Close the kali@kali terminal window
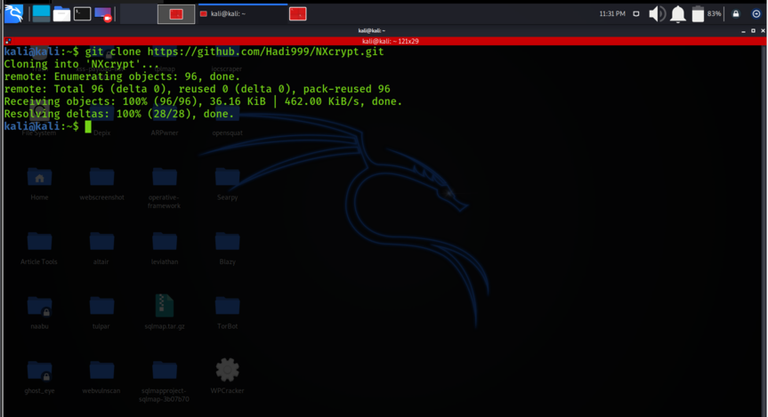The height and width of the screenshot is (417, 768). [x=763, y=30]
